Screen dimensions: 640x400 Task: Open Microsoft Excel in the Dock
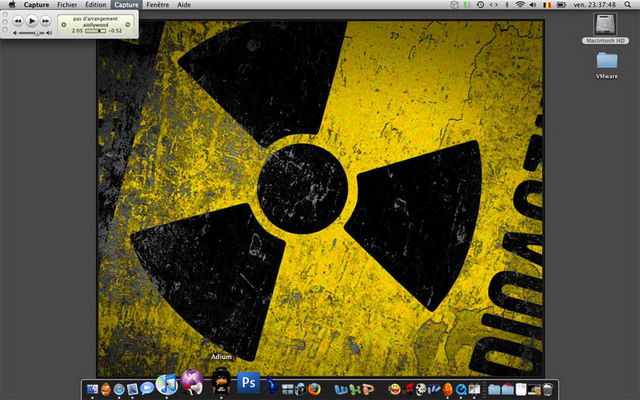(355, 390)
